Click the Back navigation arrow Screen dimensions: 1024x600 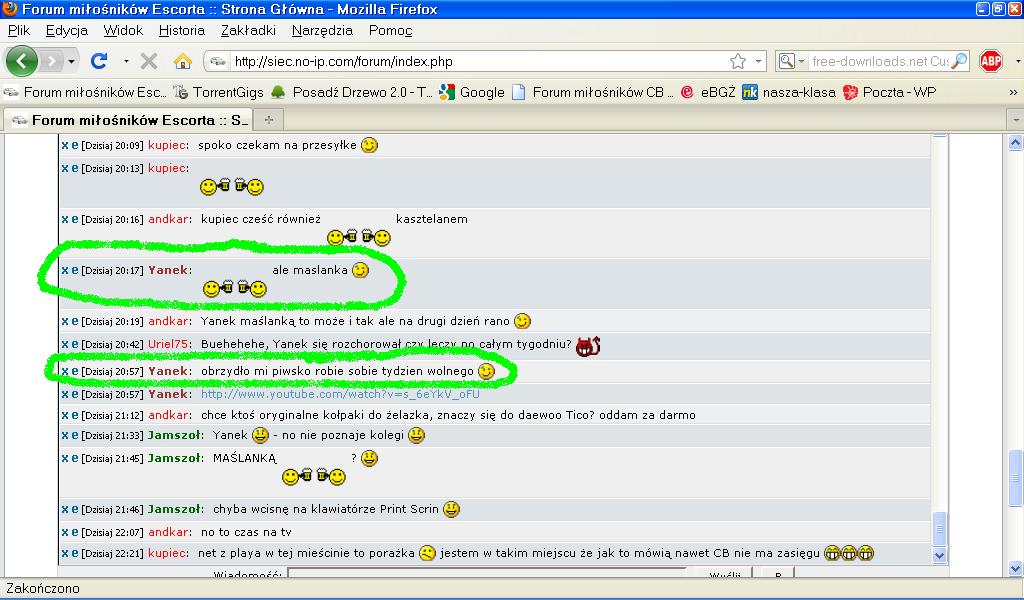(21, 61)
